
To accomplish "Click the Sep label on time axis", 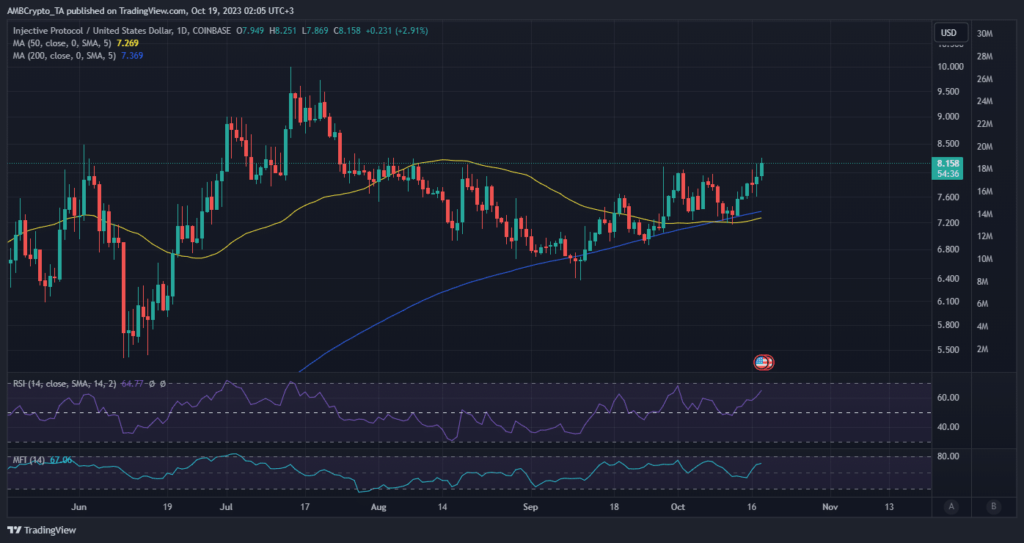I will click(x=532, y=507).
